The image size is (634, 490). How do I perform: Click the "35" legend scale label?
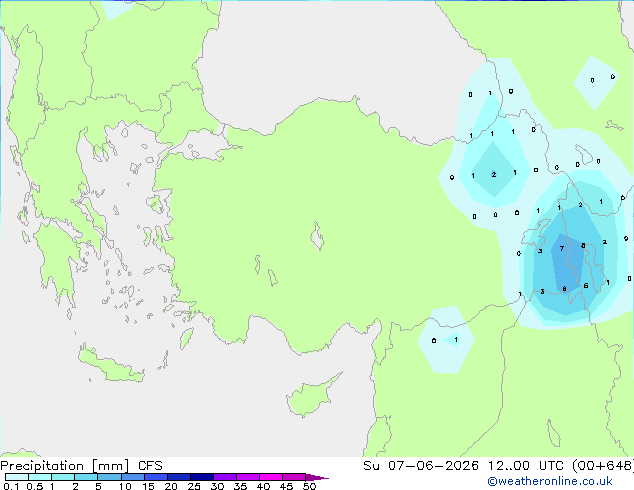240,486
